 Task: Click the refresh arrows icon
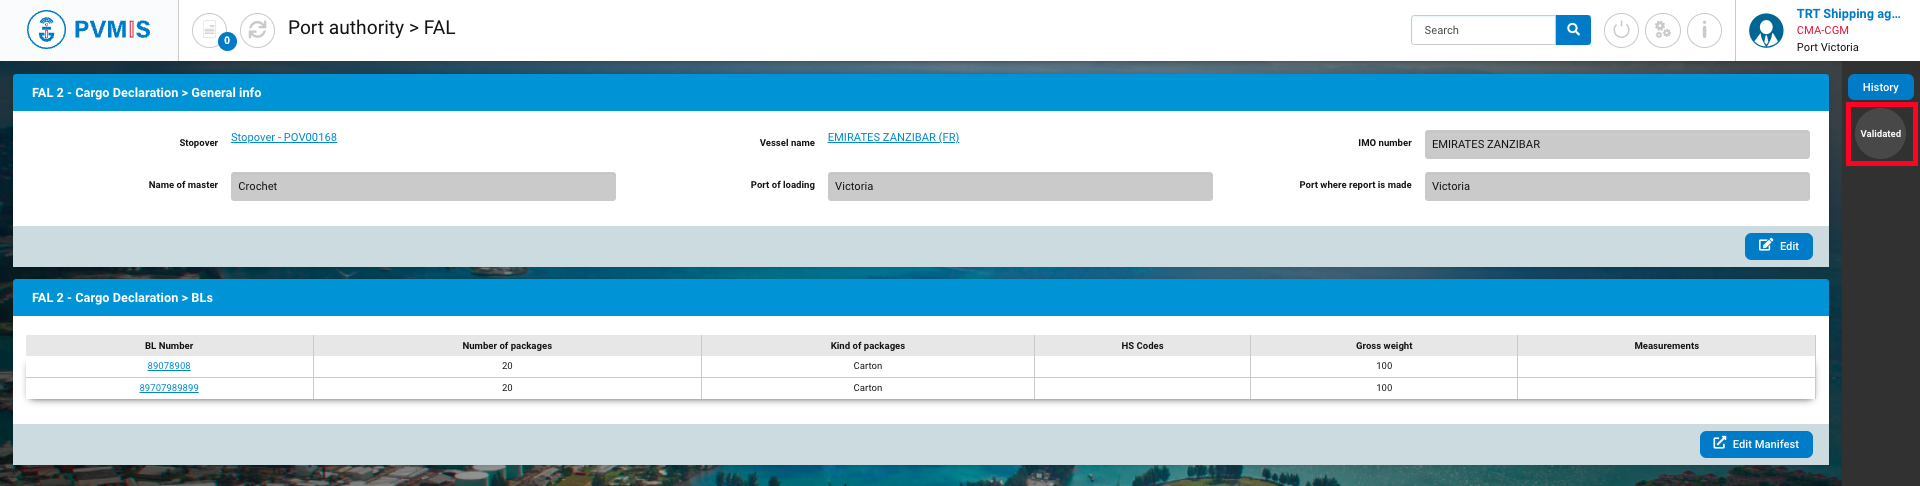257,30
